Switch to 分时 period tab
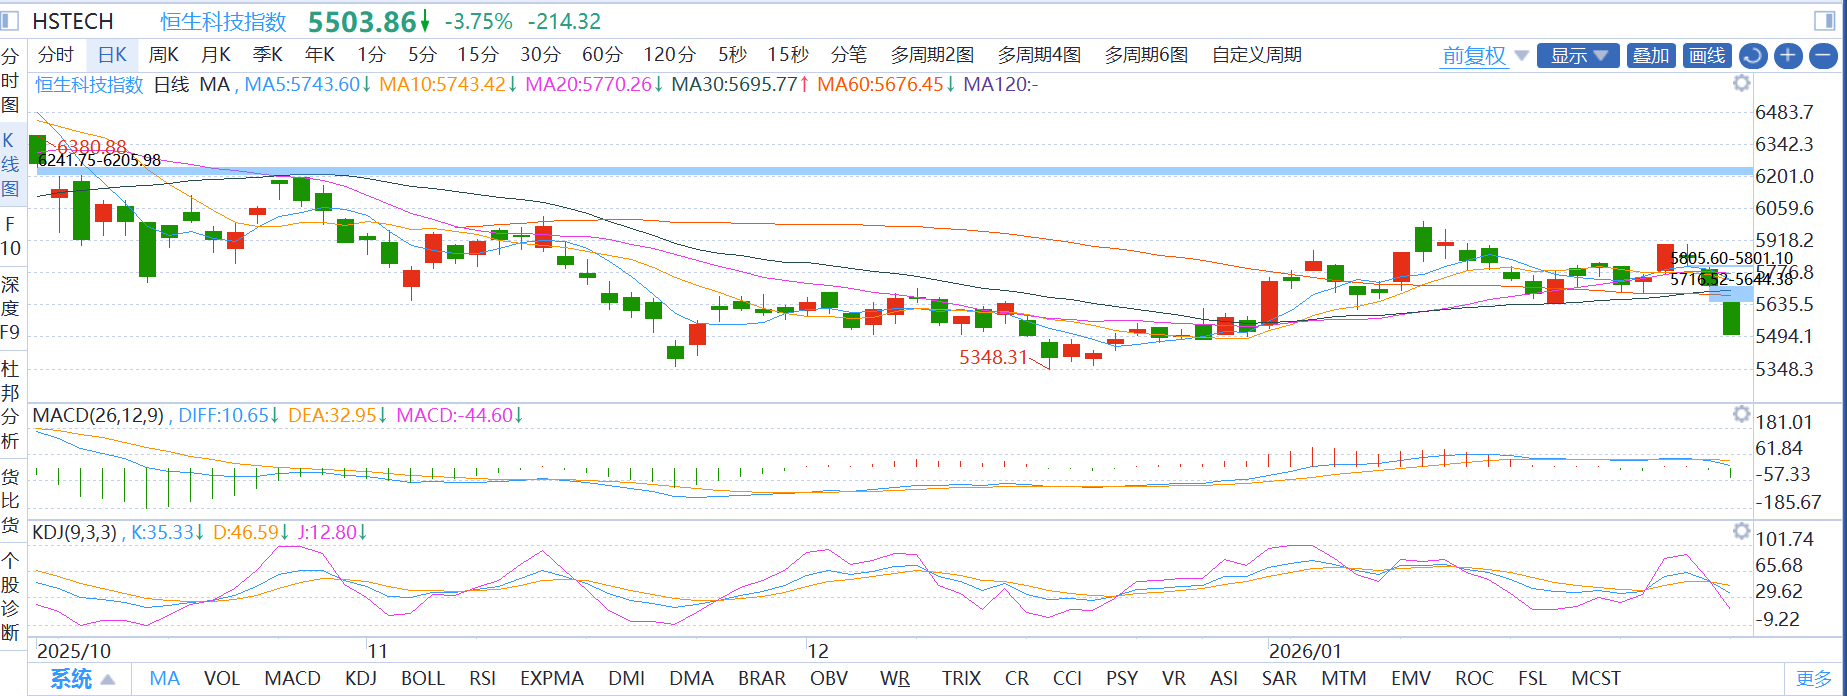 click(x=56, y=55)
